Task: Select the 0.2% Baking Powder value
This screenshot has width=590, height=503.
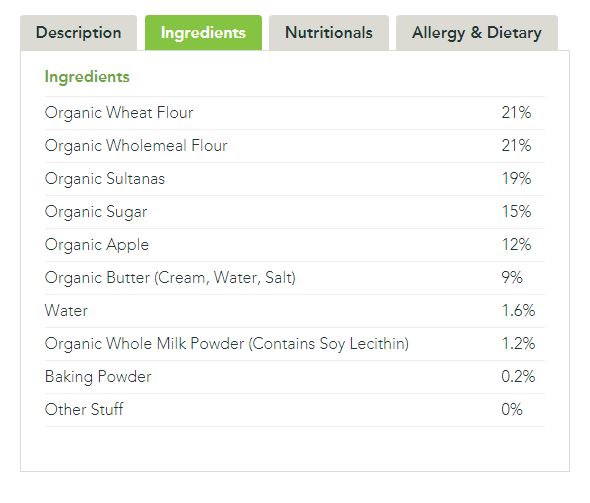Action: (518, 377)
